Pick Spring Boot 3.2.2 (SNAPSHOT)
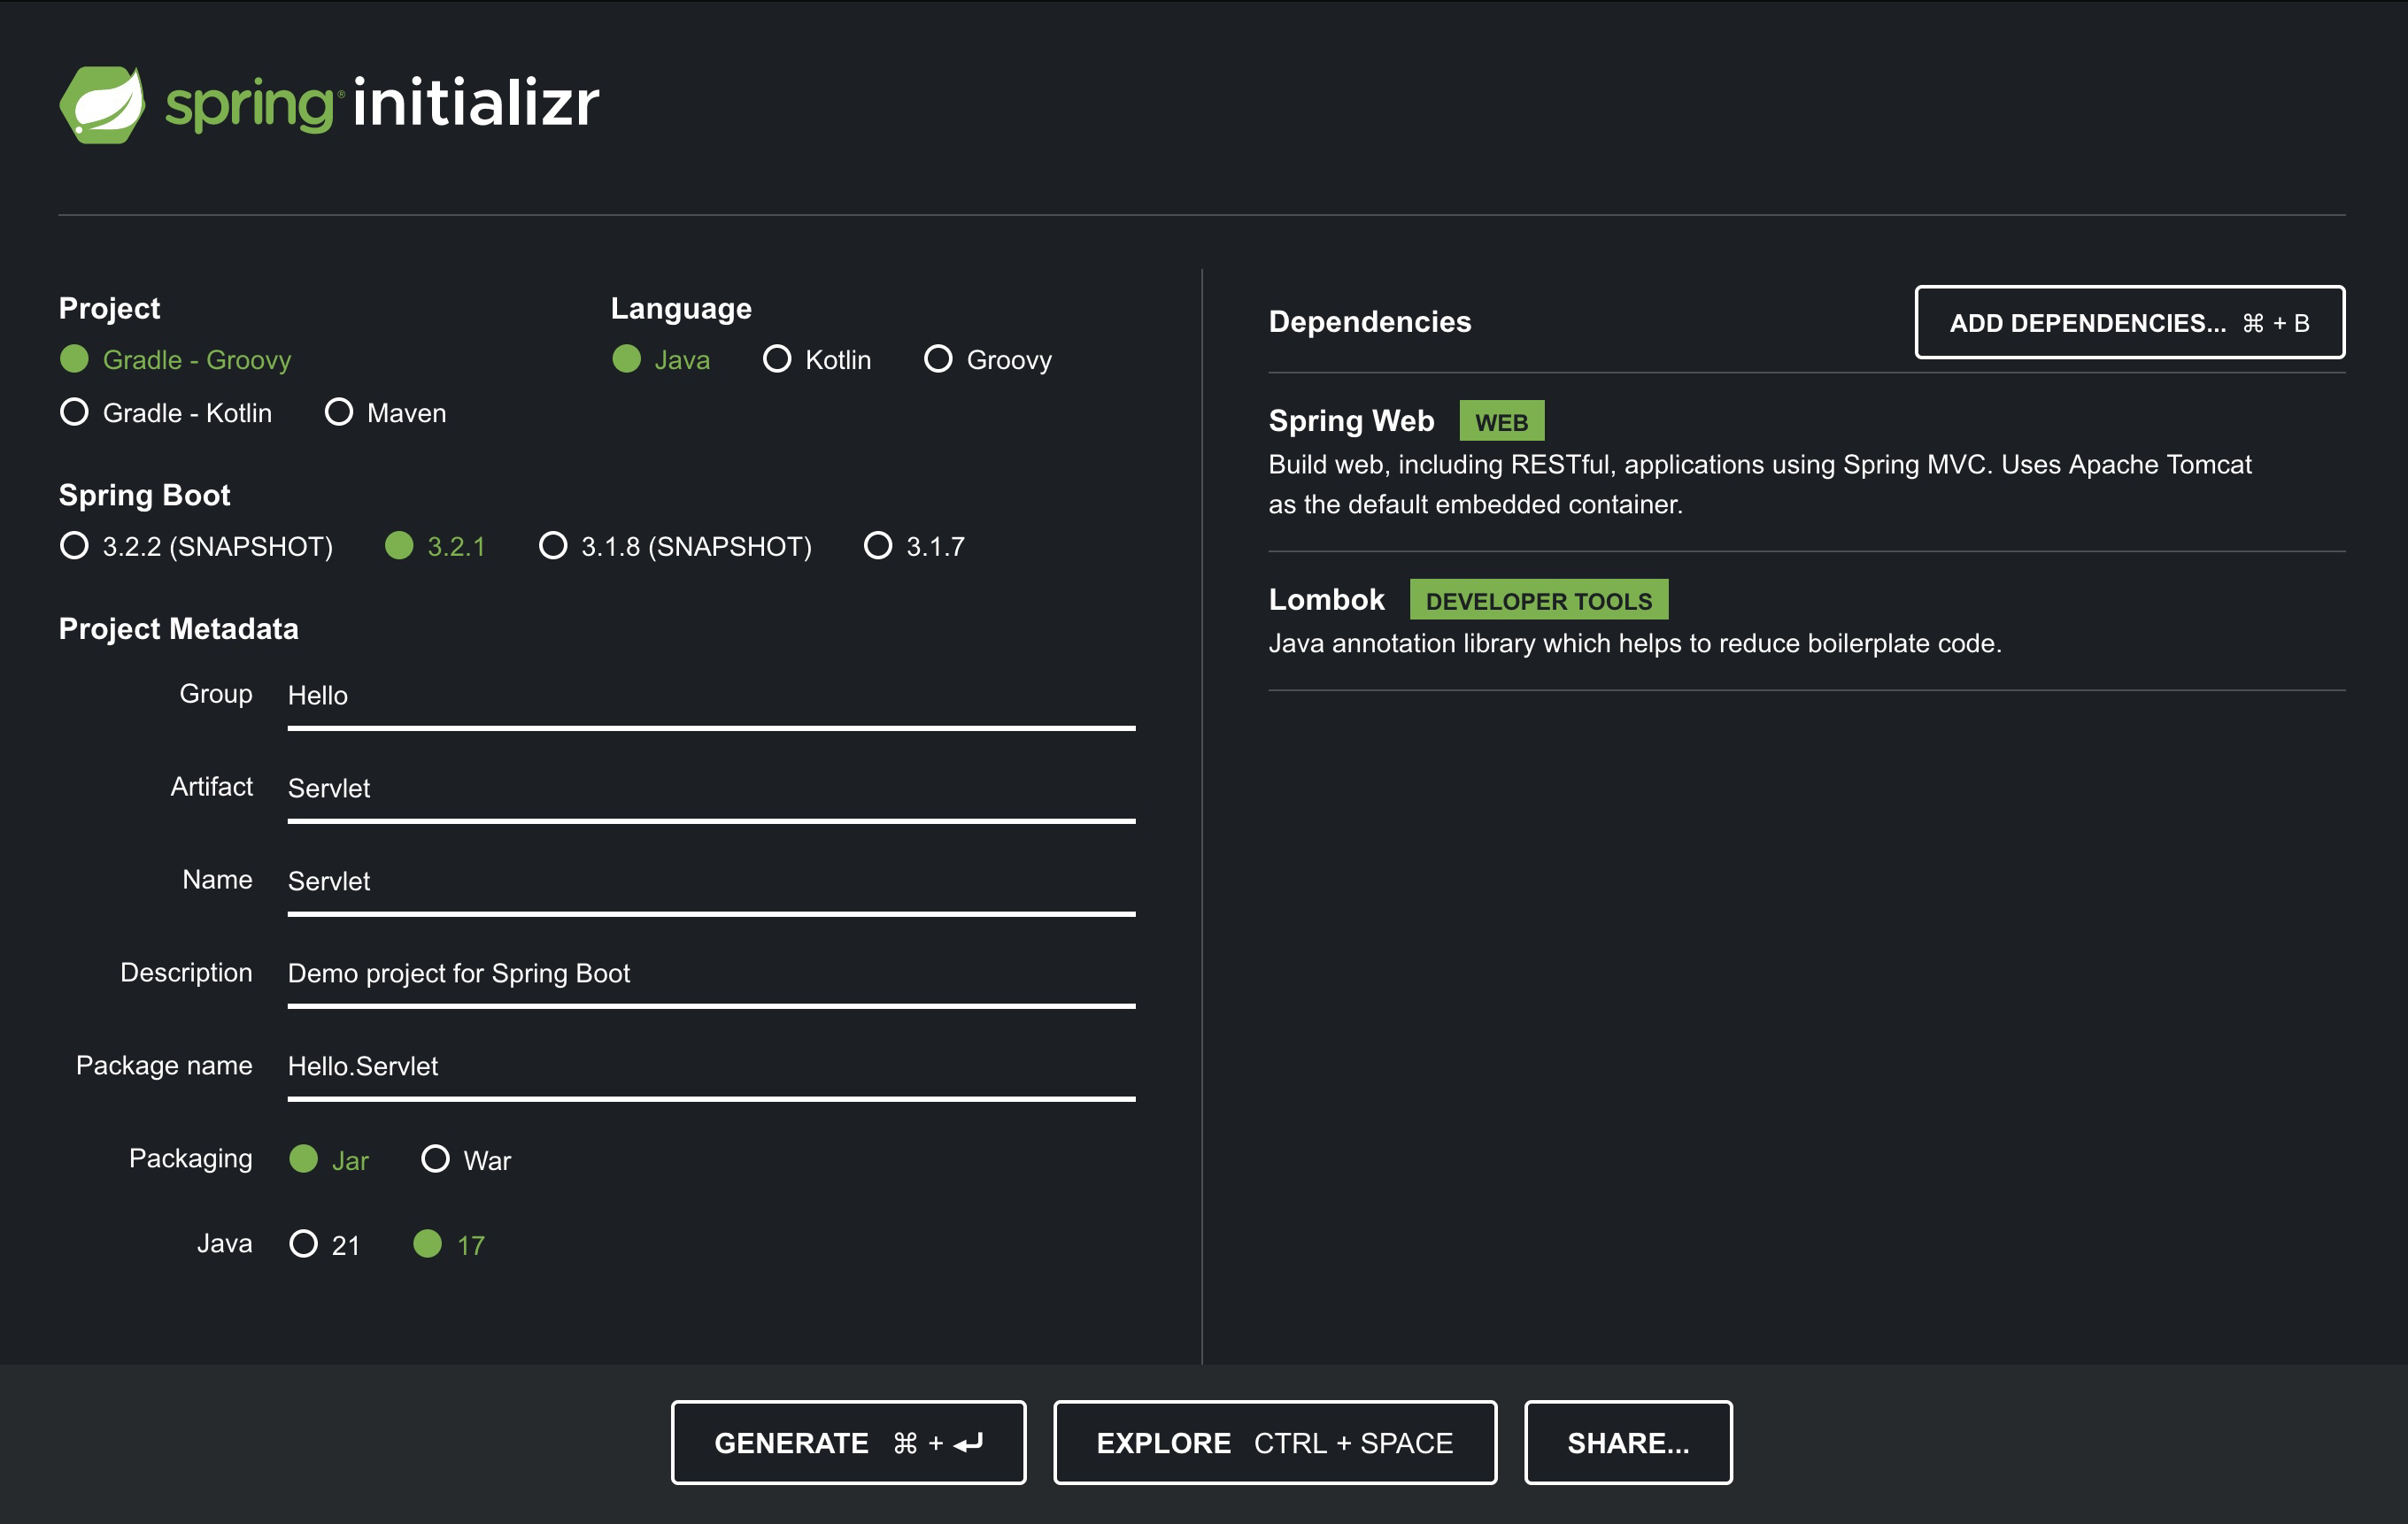Image resolution: width=2408 pixels, height=1524 pixels. (x=75, y=546)
